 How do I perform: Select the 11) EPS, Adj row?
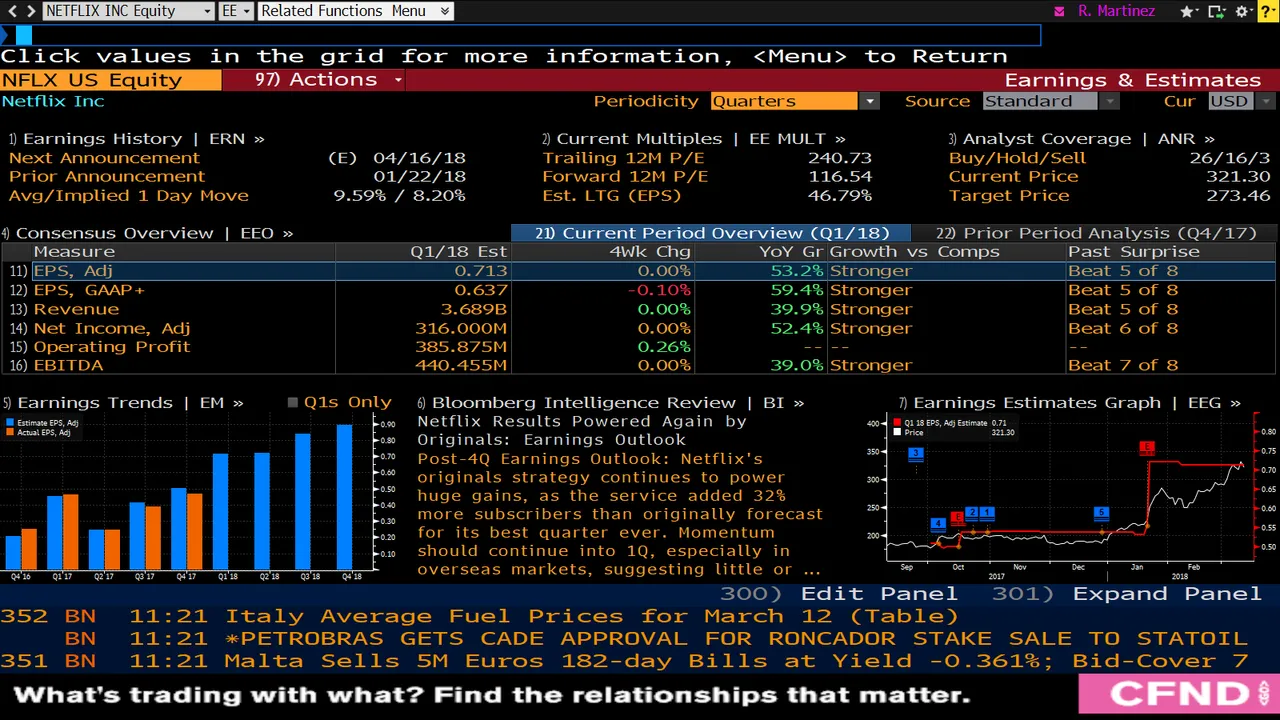click(x=638, y=271)
